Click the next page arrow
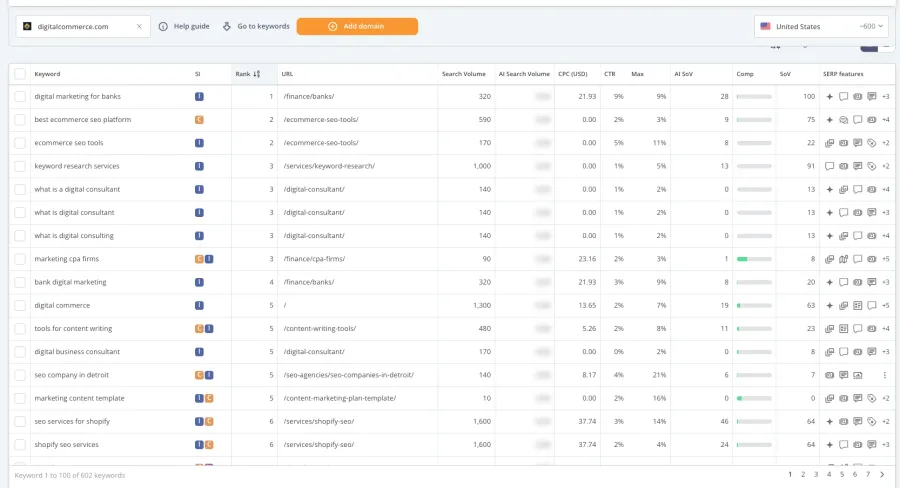The height and width of the screenshot is (488, 900). click(x=882, y=474)
